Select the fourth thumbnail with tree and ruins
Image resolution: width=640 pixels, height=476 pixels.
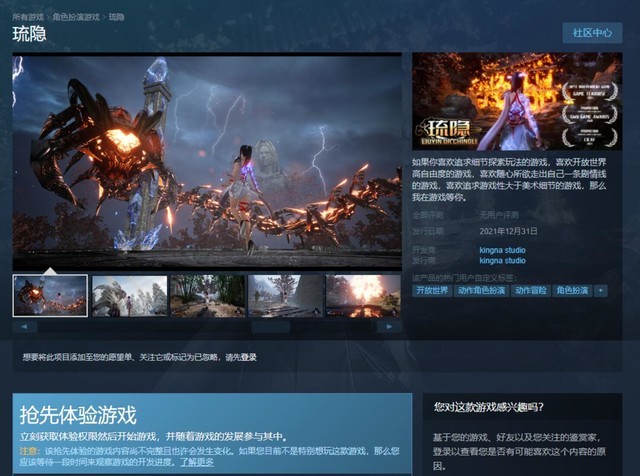click(x=285, y=296)
